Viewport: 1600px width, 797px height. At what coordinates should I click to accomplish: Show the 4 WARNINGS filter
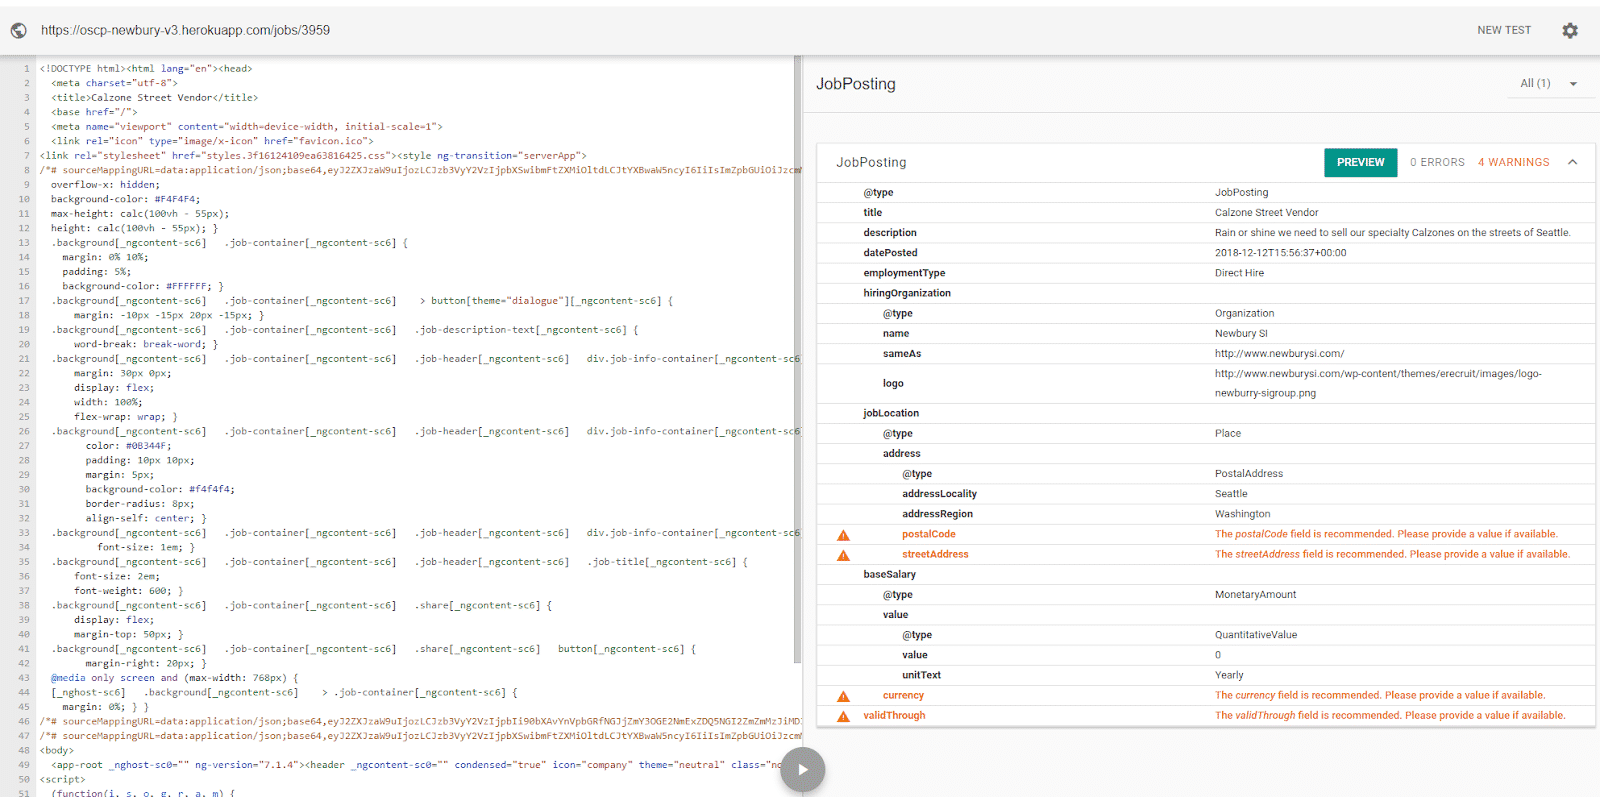pyautogui.click(x=1513, y=162)
